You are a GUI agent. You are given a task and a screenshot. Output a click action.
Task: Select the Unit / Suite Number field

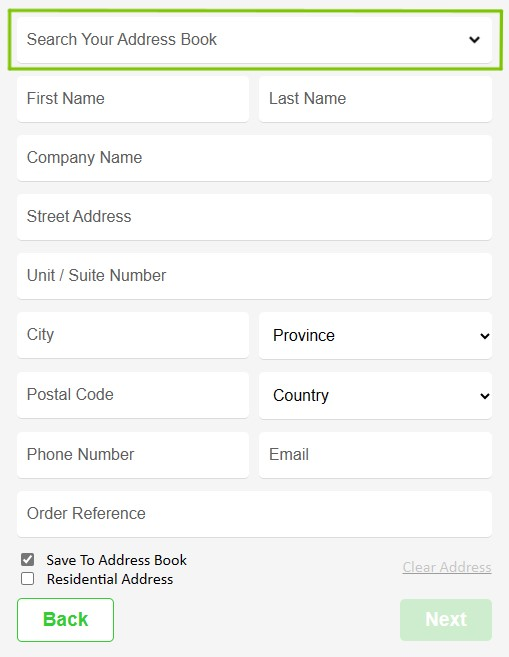[x=254, y=276]
